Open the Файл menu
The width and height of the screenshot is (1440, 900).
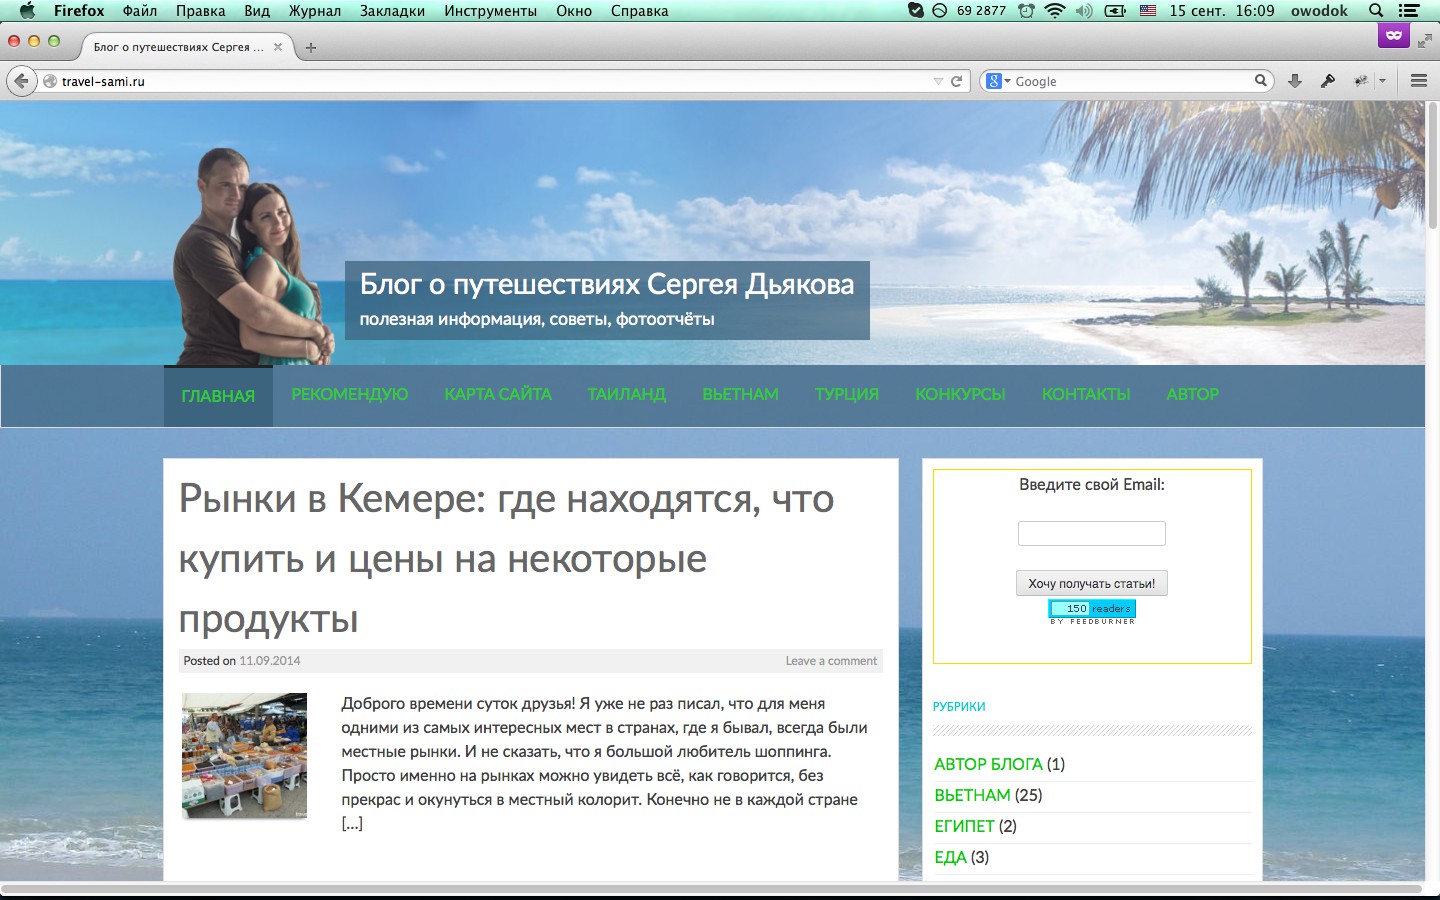point(140,11)
